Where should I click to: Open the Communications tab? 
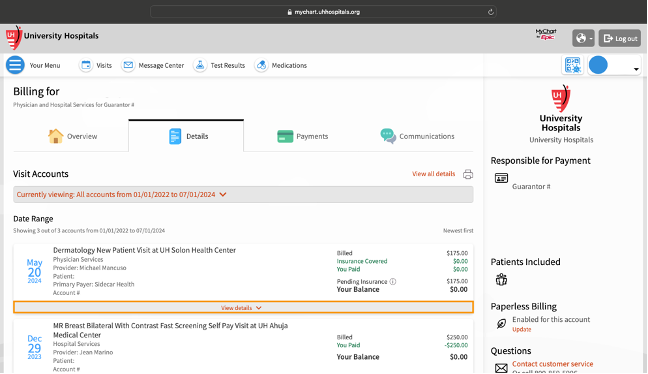tap(417, 136)
